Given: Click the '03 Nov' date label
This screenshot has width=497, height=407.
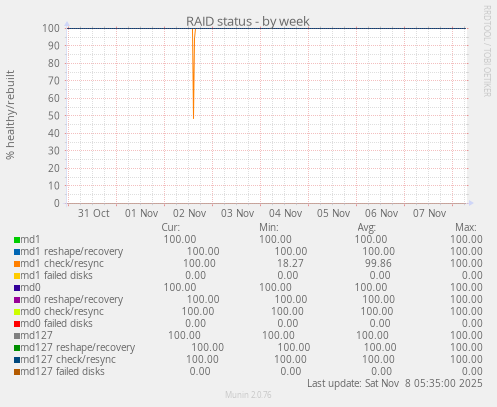Looking at the screenshot, I should pos(237,213).
